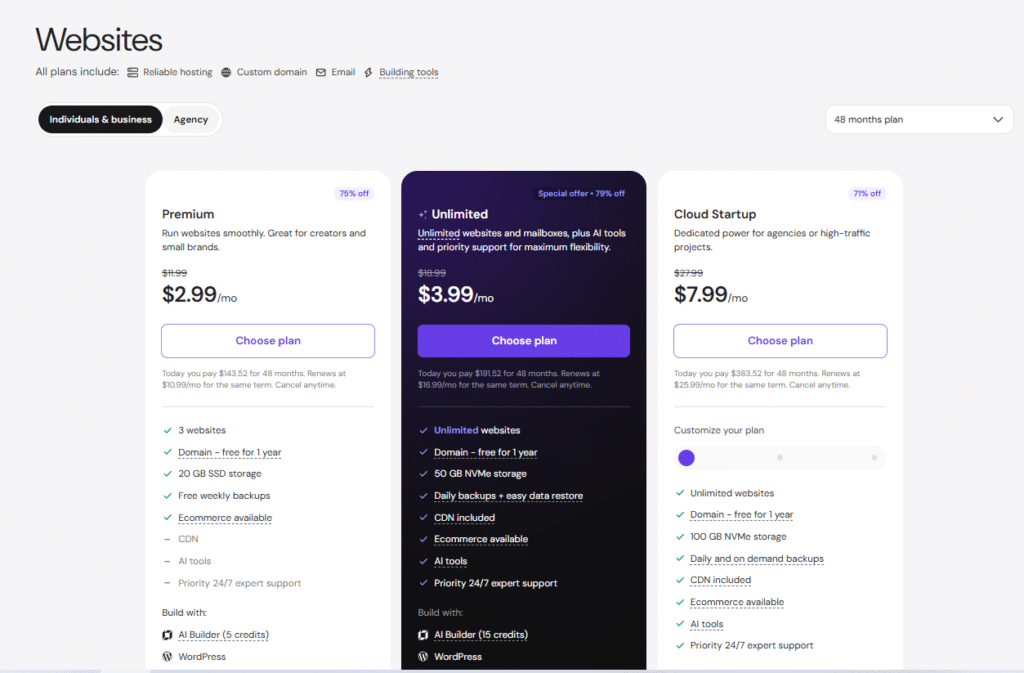Select the Individuals & business tab

[101, 119]
